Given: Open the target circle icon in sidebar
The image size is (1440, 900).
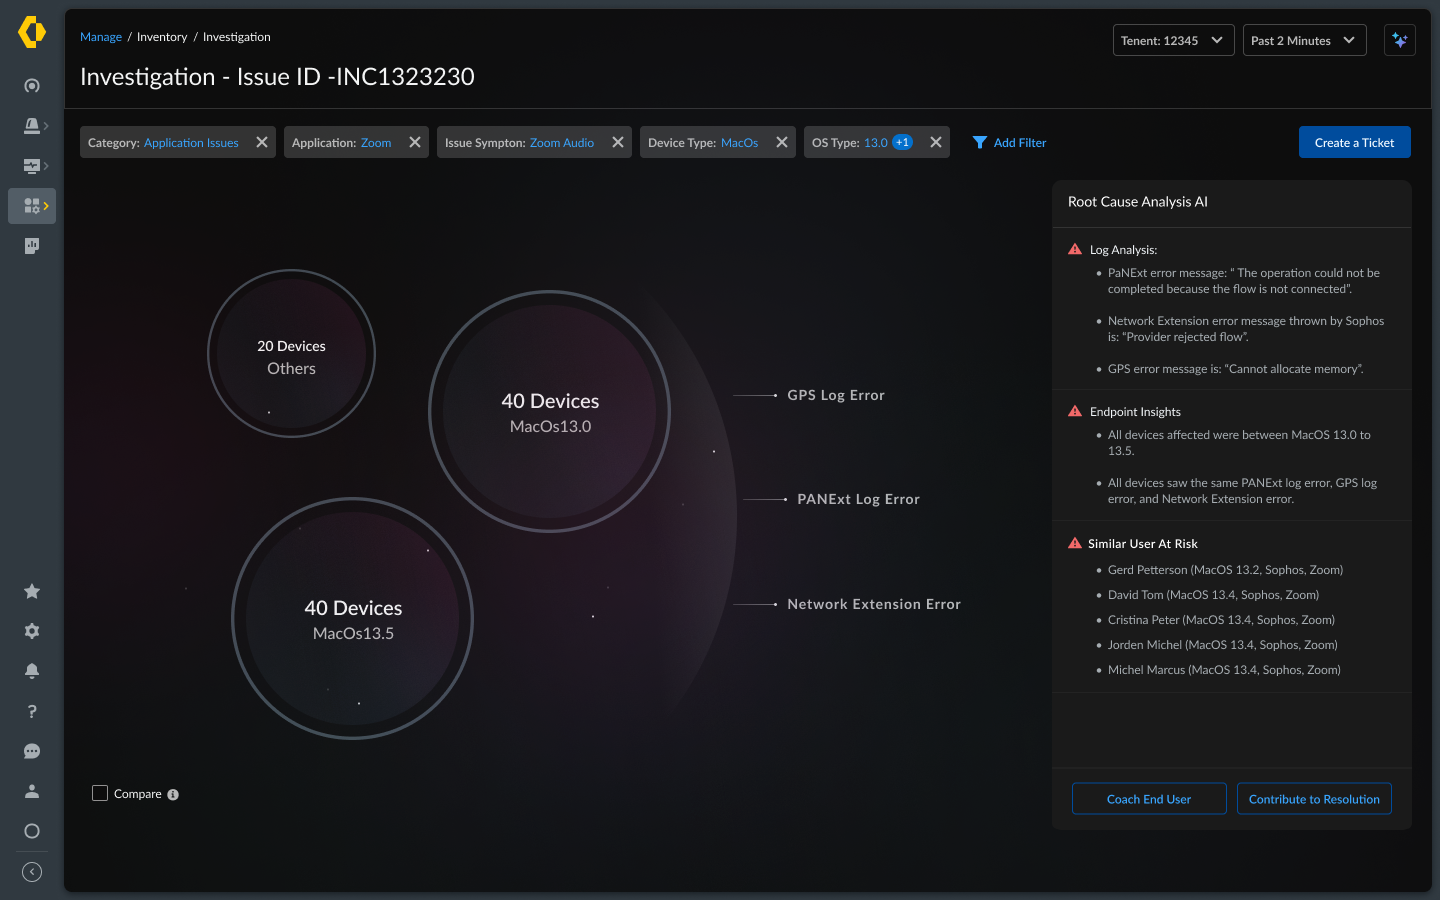Looking at the screenshot, I should point(32,86).
